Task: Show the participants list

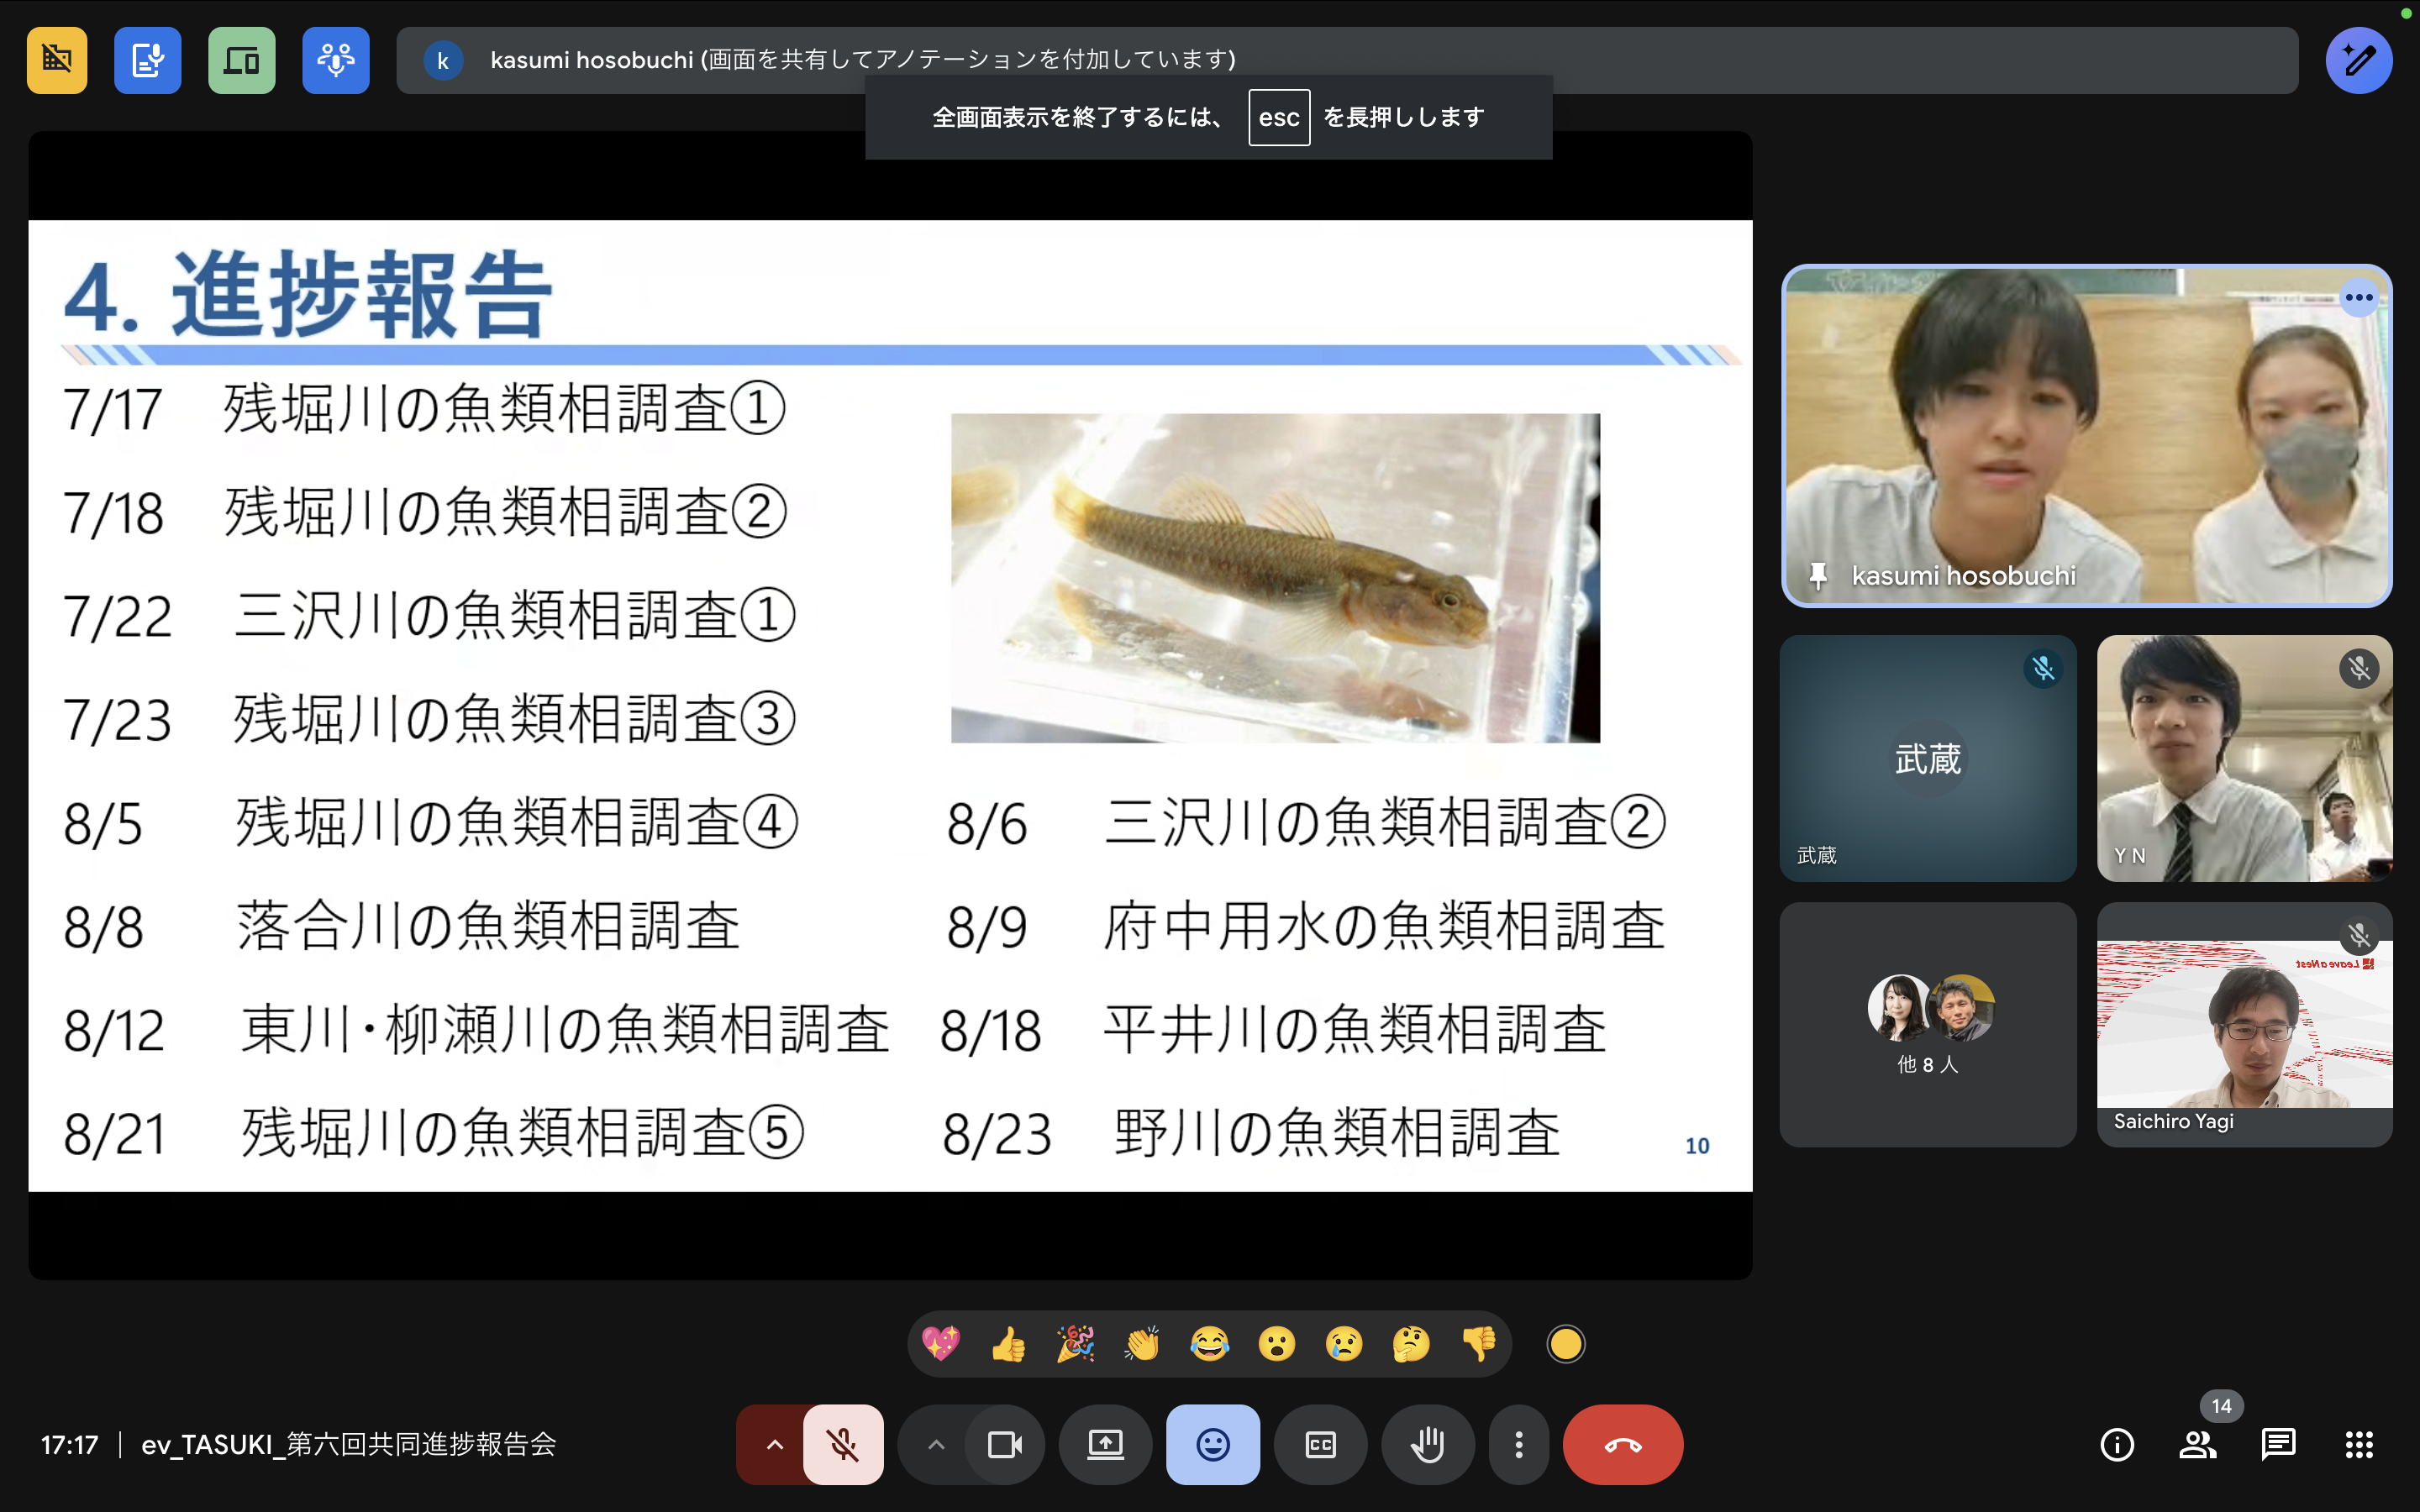Action: coord(2197,1444)
